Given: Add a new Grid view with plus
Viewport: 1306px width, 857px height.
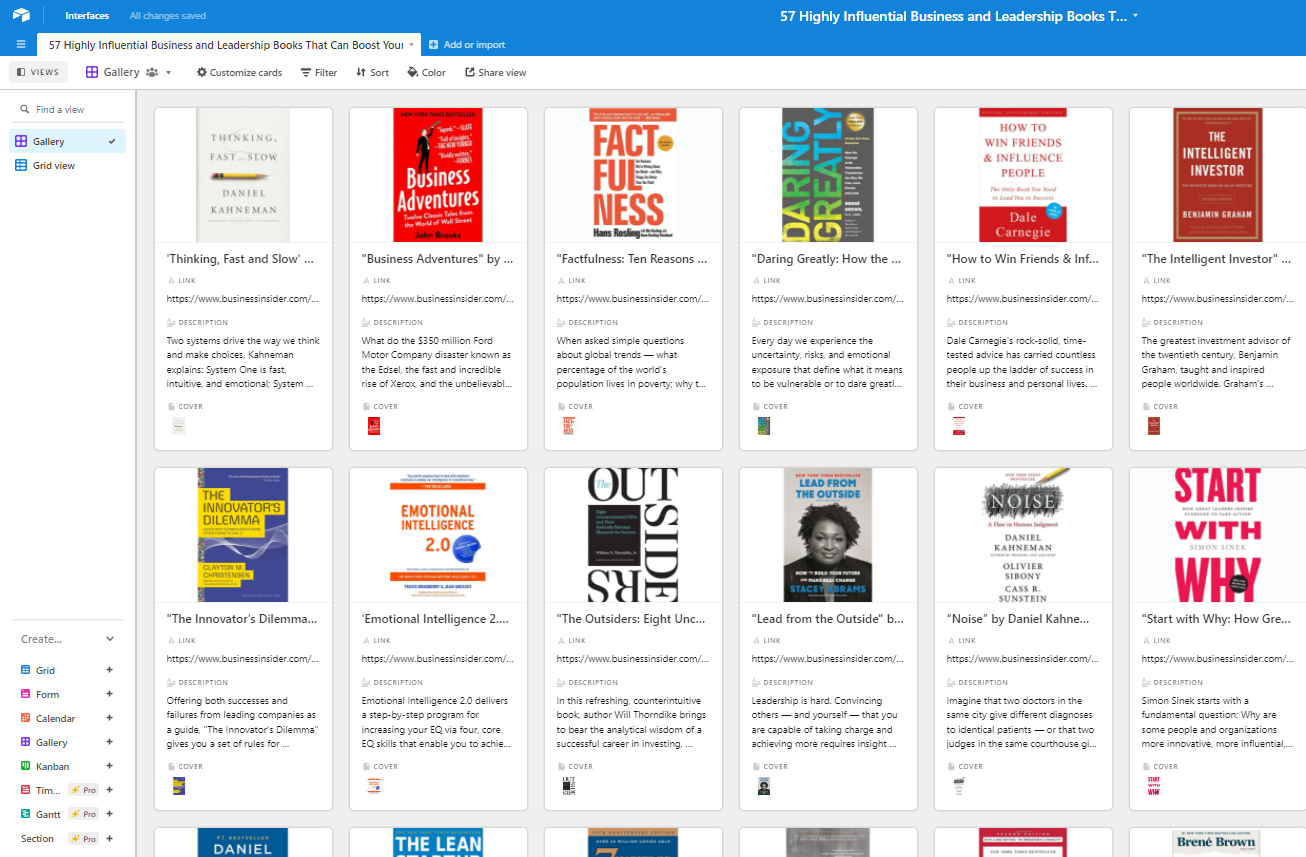Looking at the screenshot, I should [110, 670].
